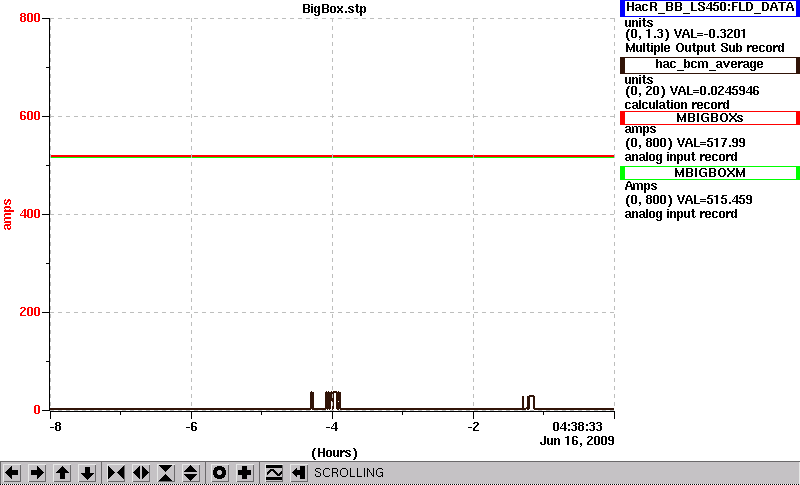
Task: Pan the graph up with the up arrow
Action: (x=62, y=473)
